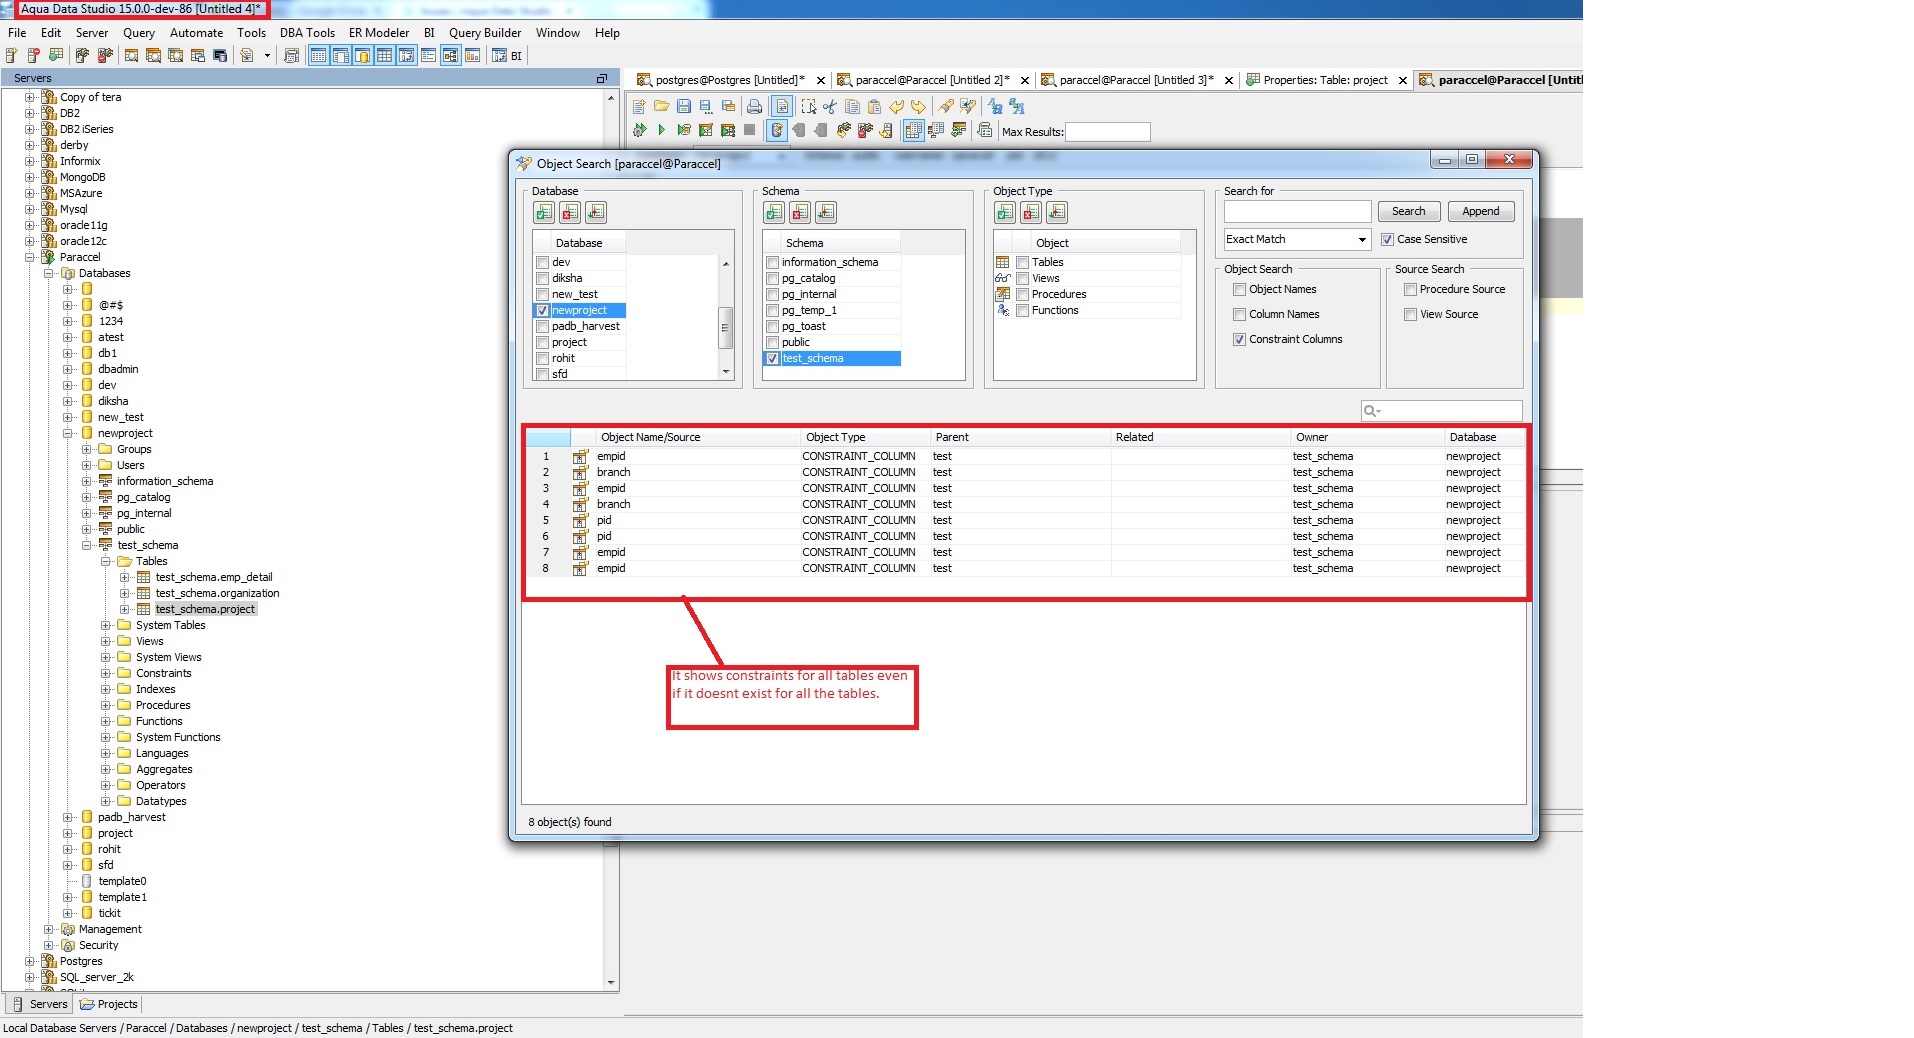The height and width of the screenshot is (1038, 1914).
Task: Switch to the Projects bottom tab
Action: click(x=109, y=1004)
